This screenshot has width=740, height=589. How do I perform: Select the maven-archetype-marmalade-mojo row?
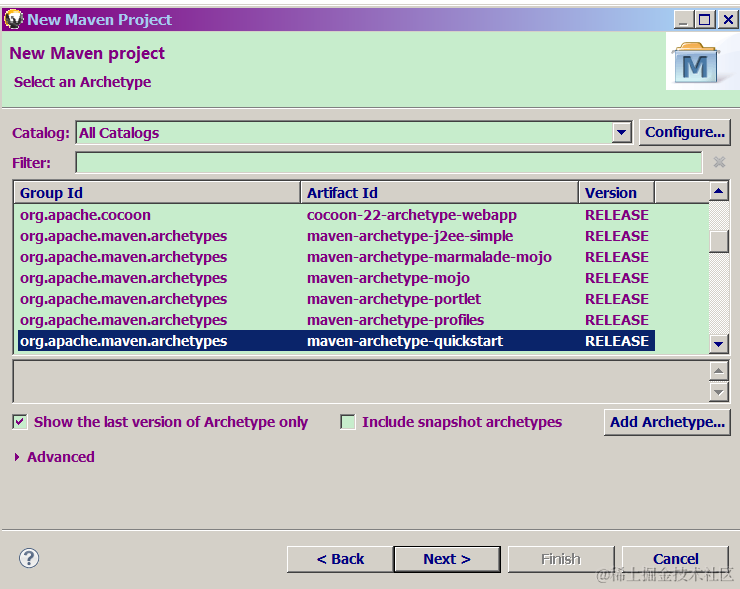336,257
